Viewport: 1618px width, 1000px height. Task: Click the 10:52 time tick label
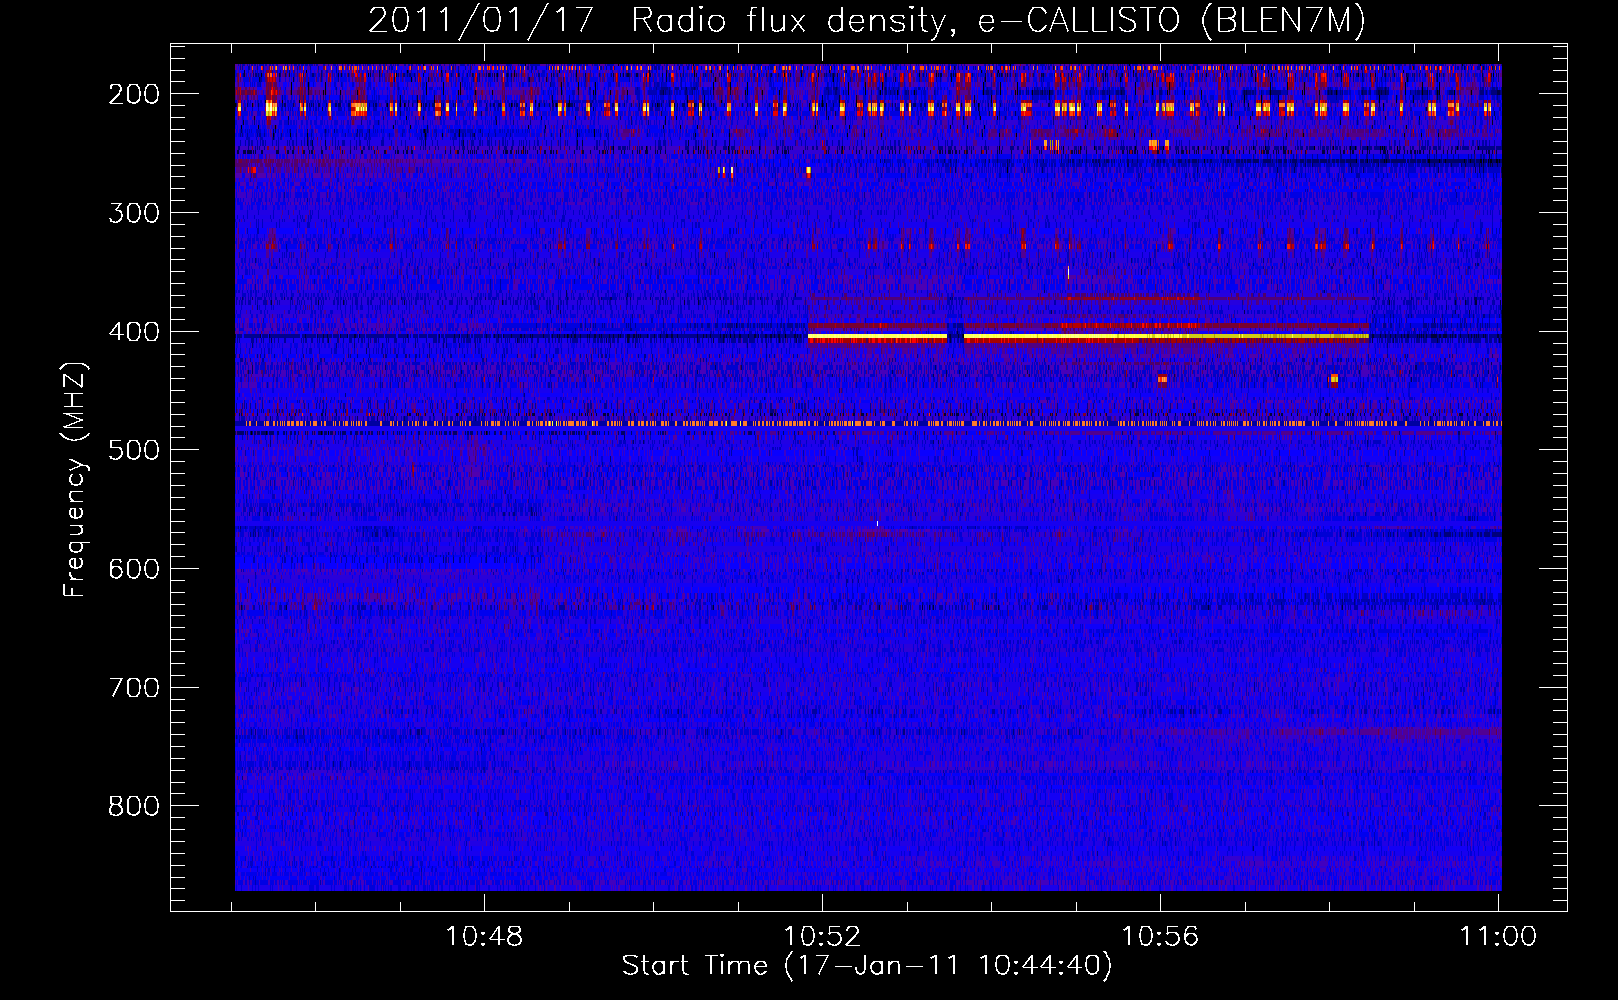pyautogui.click(x=822, y=936)
